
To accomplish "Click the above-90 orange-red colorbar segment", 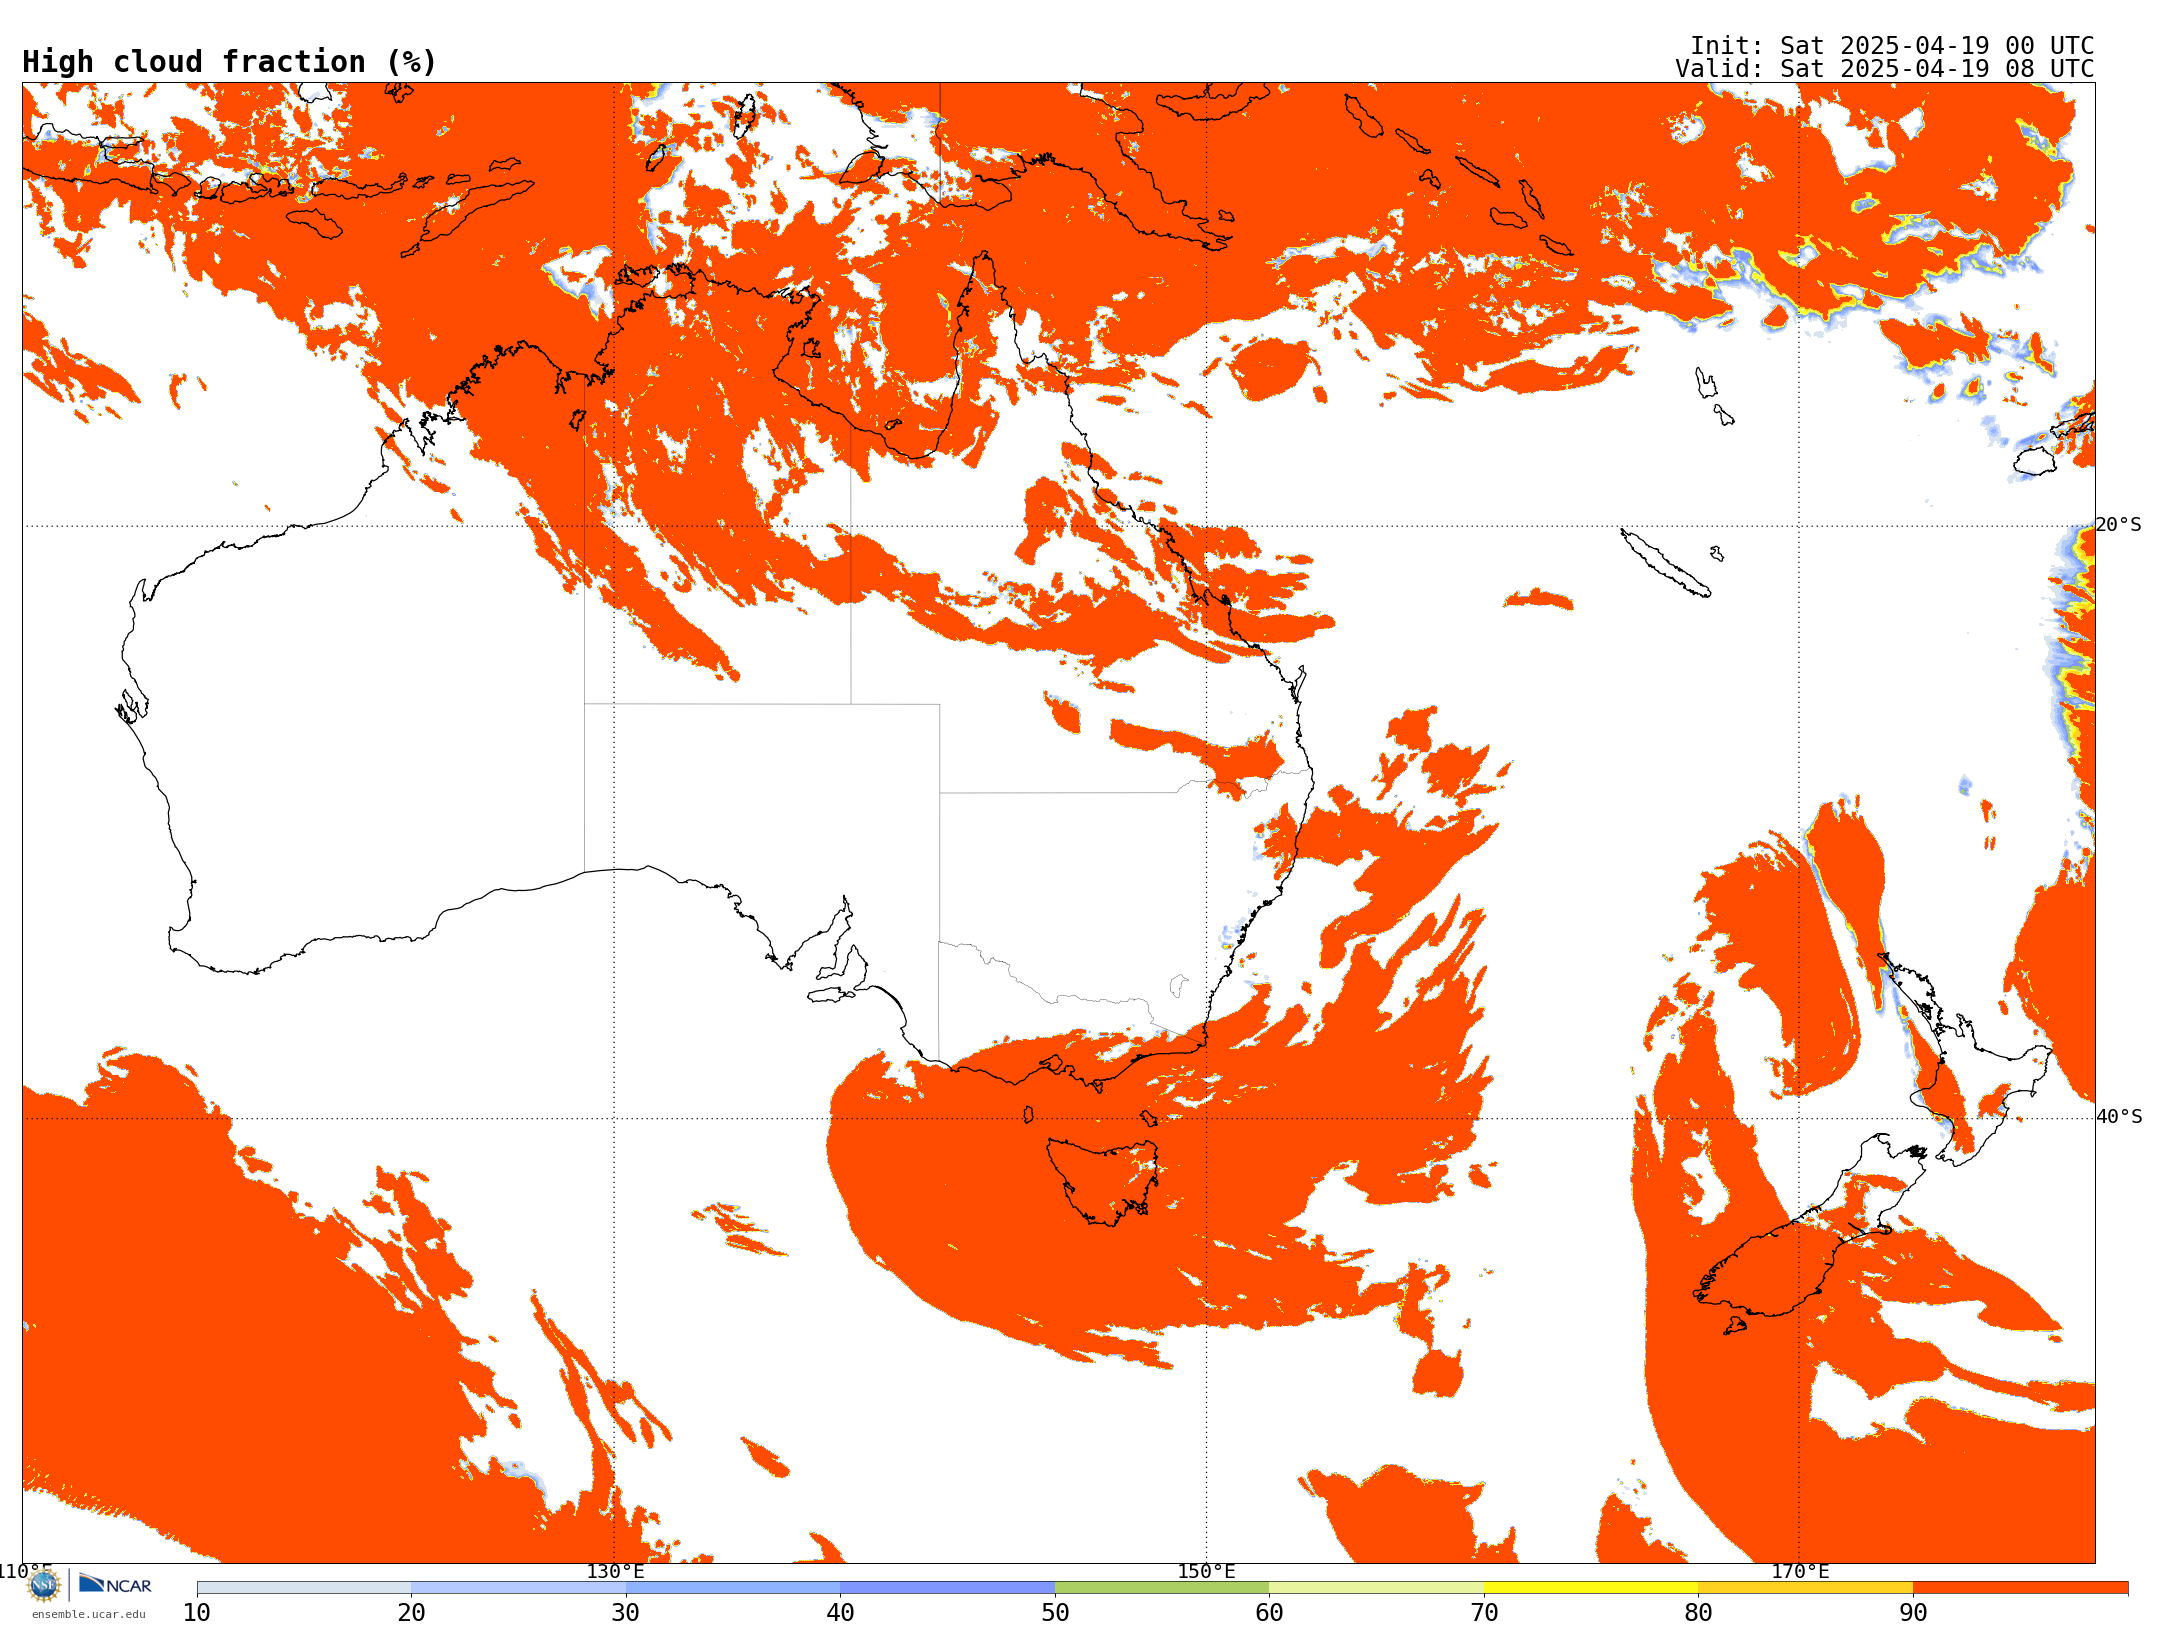I will click(2020, 1588).
